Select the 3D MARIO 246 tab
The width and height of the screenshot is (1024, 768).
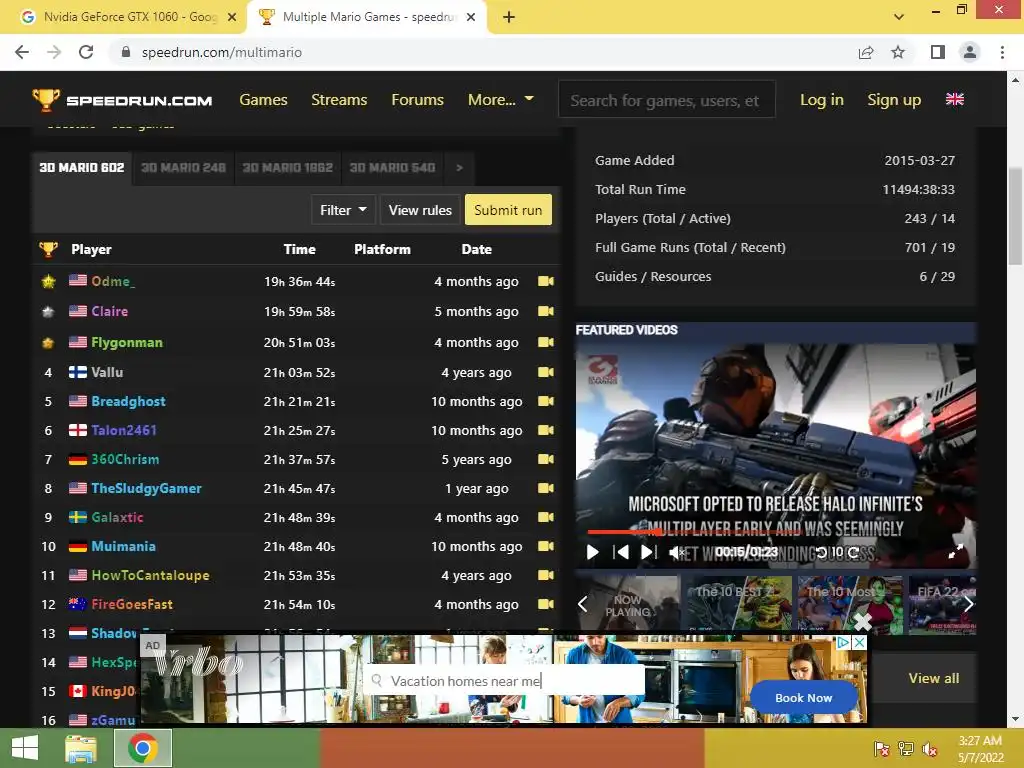[184, 168]
